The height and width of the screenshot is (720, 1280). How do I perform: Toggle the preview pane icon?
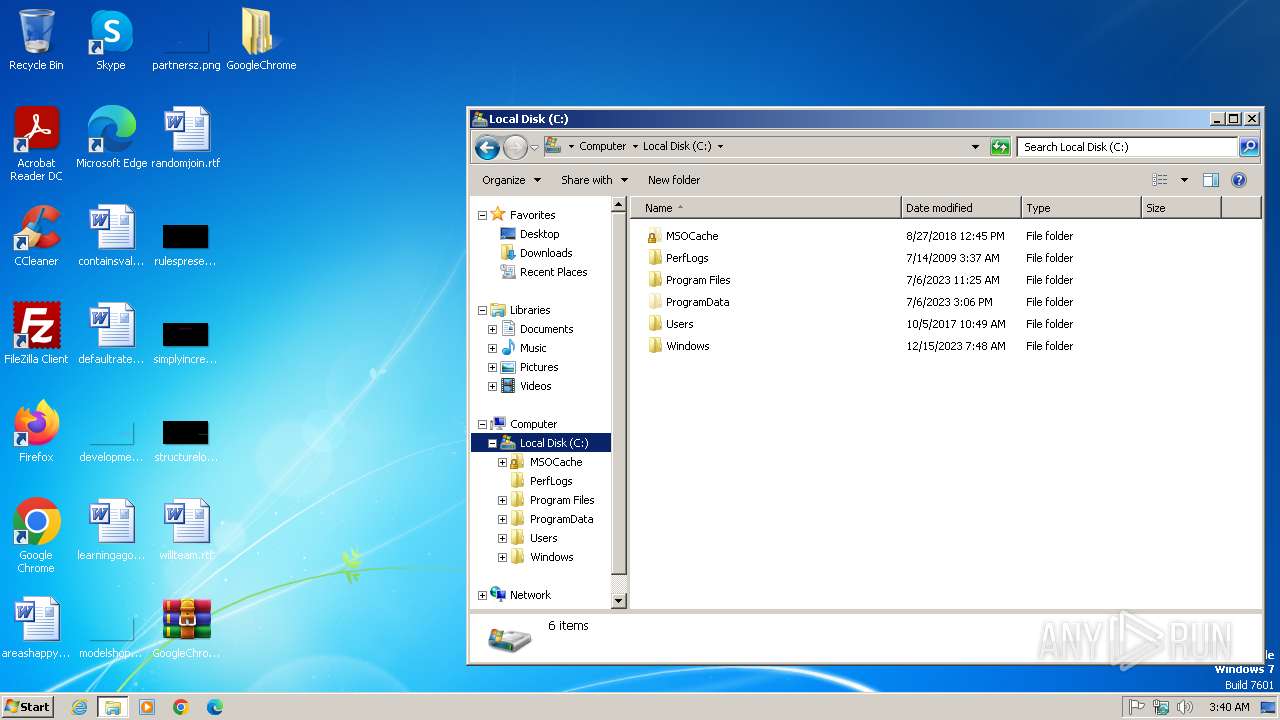point(1210,180)
